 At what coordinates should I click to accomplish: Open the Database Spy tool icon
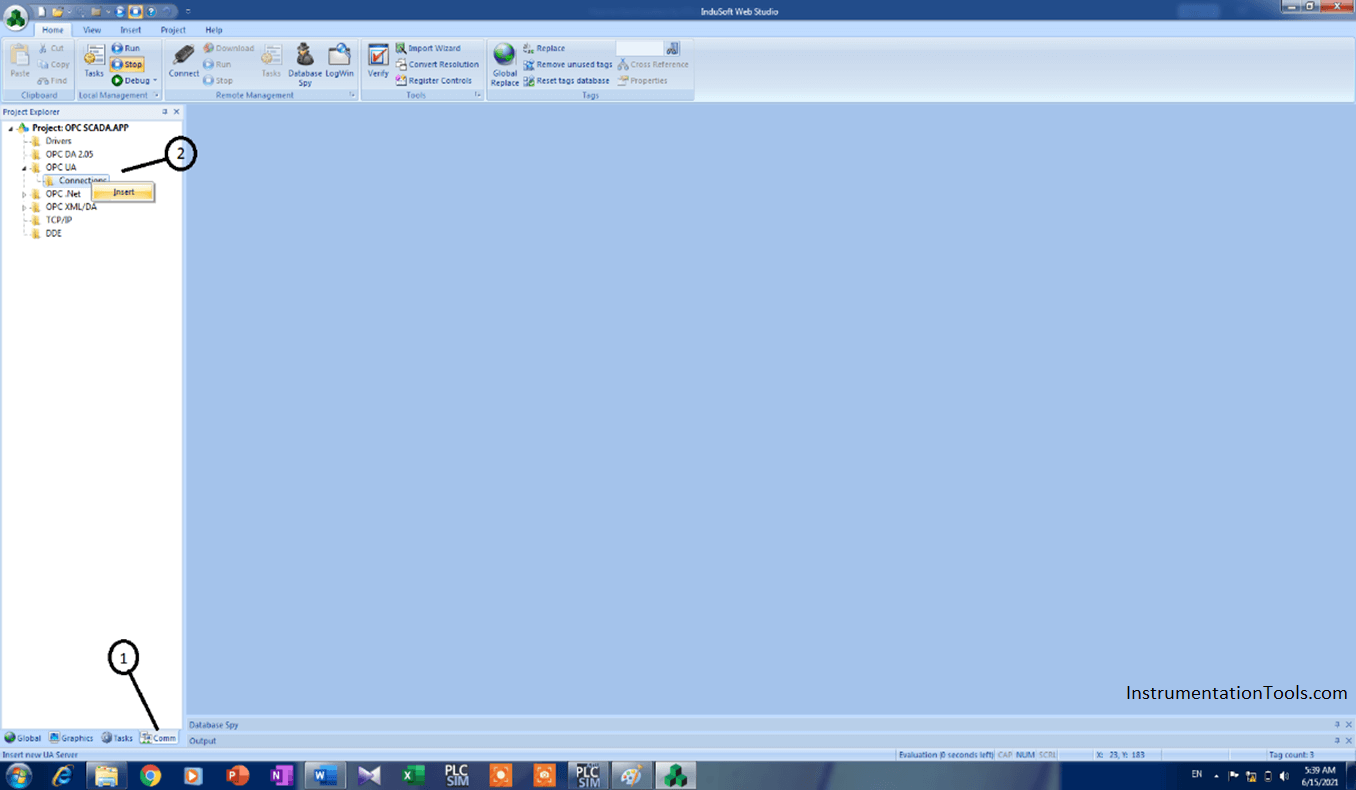[x=305, y=64]
